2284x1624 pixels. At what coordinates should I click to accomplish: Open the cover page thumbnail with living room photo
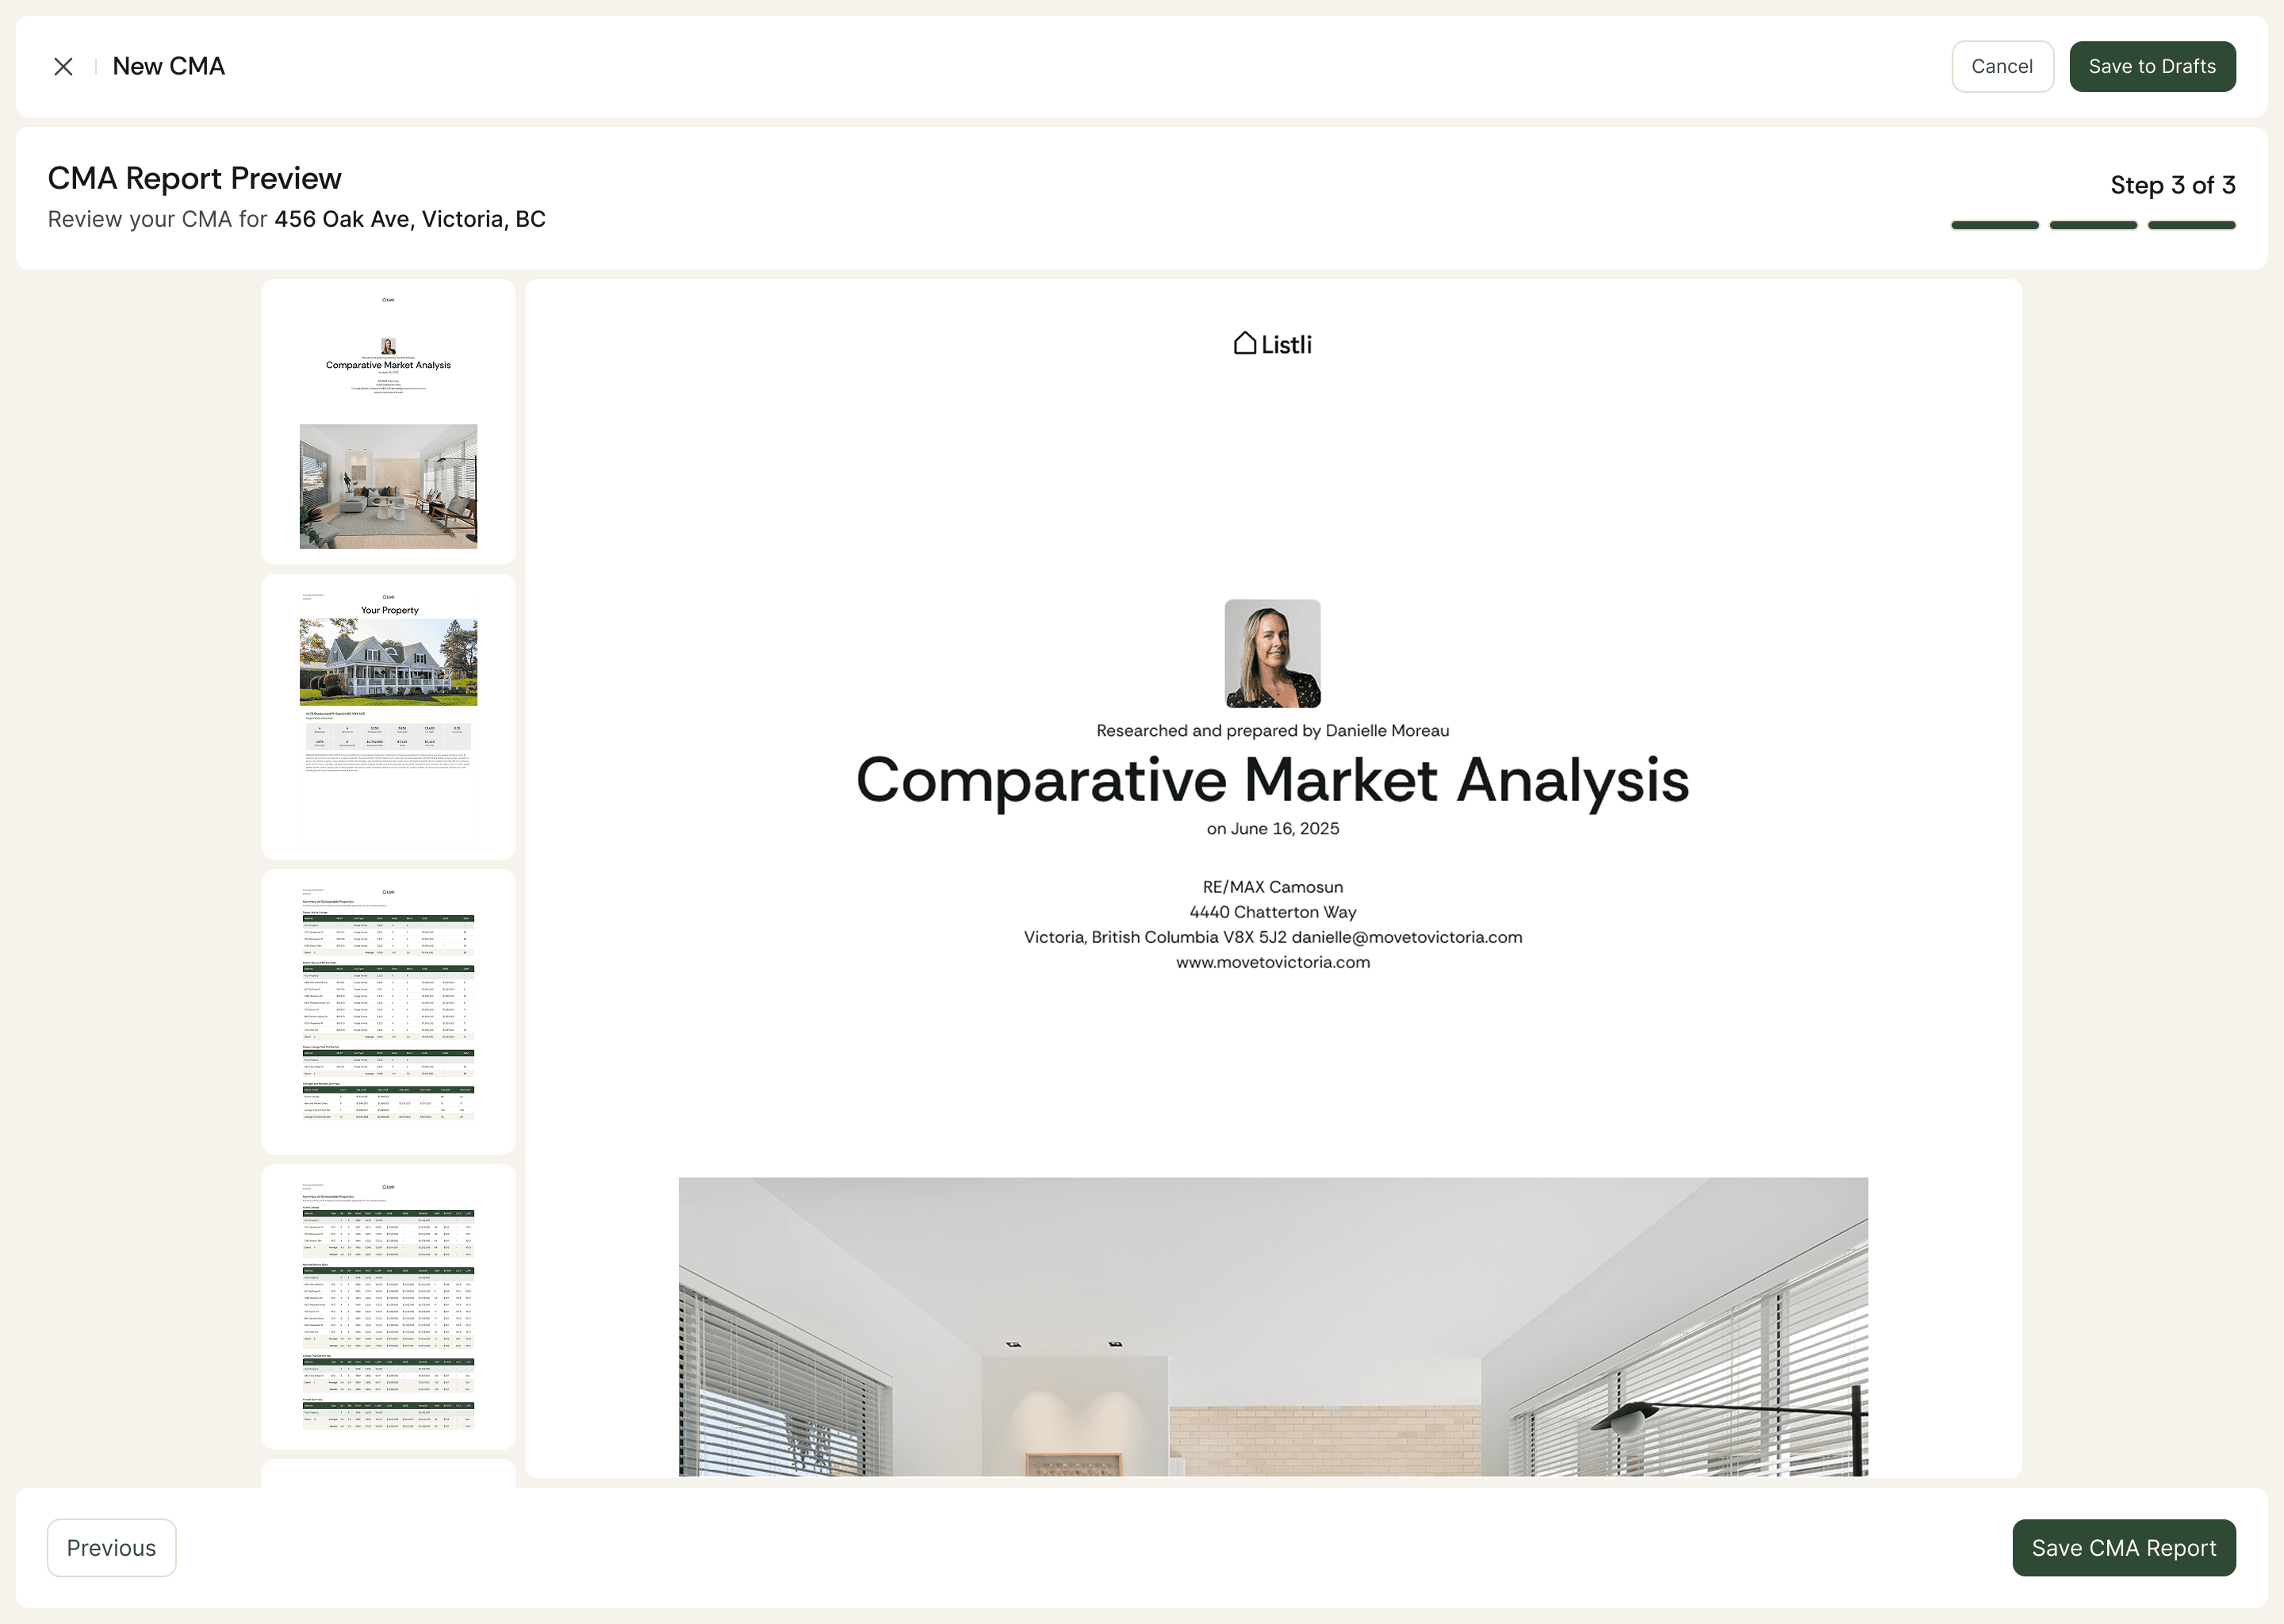pyautogui.click(x=388, y=422)
